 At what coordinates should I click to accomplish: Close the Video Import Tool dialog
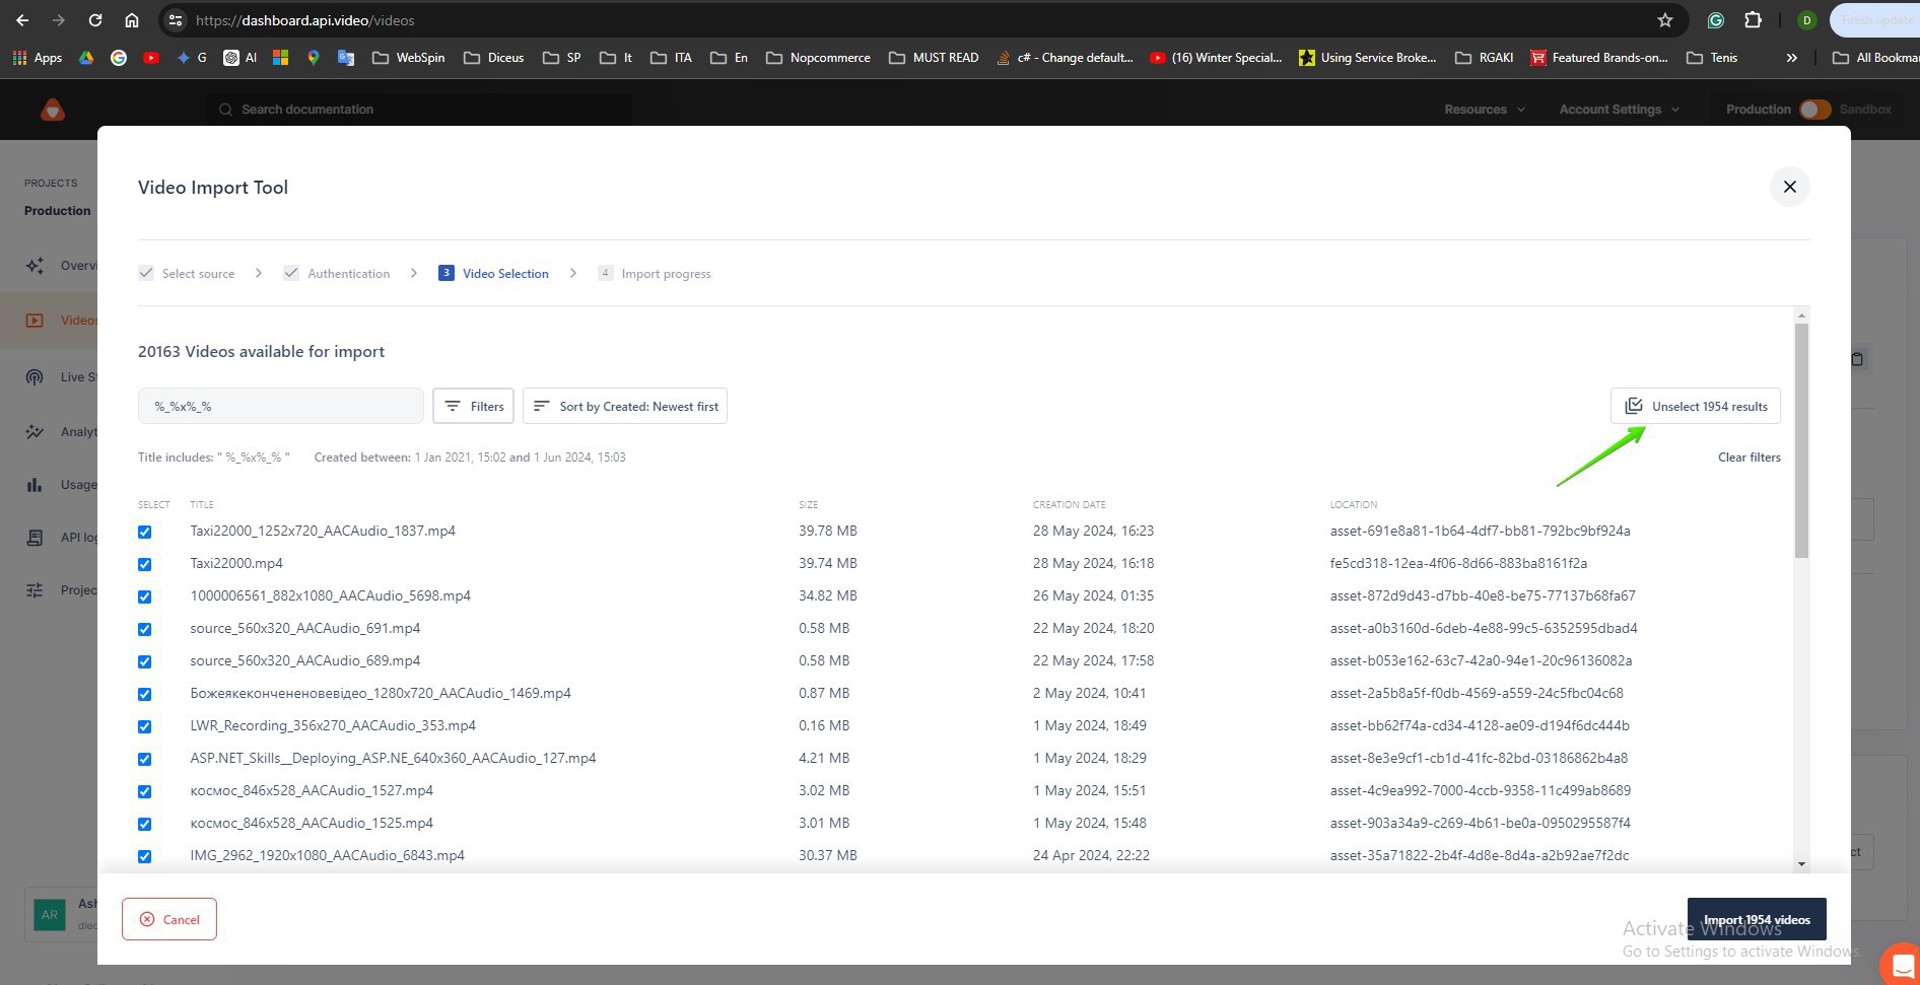(1790, 187)
